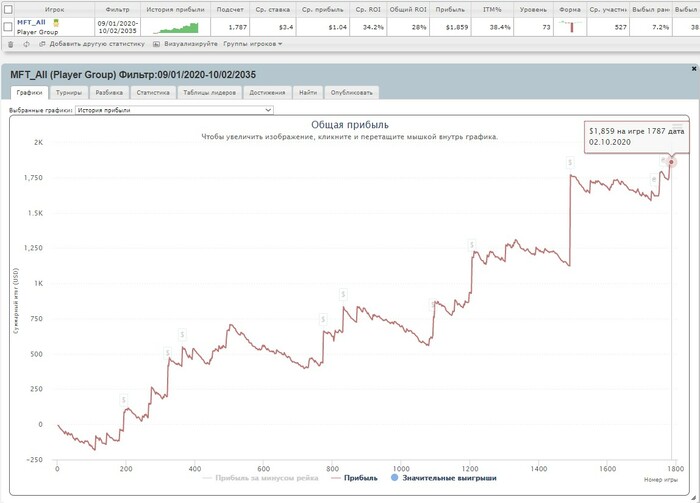Open the Статистика tab

pyautogui.click(x=153, y=92)
